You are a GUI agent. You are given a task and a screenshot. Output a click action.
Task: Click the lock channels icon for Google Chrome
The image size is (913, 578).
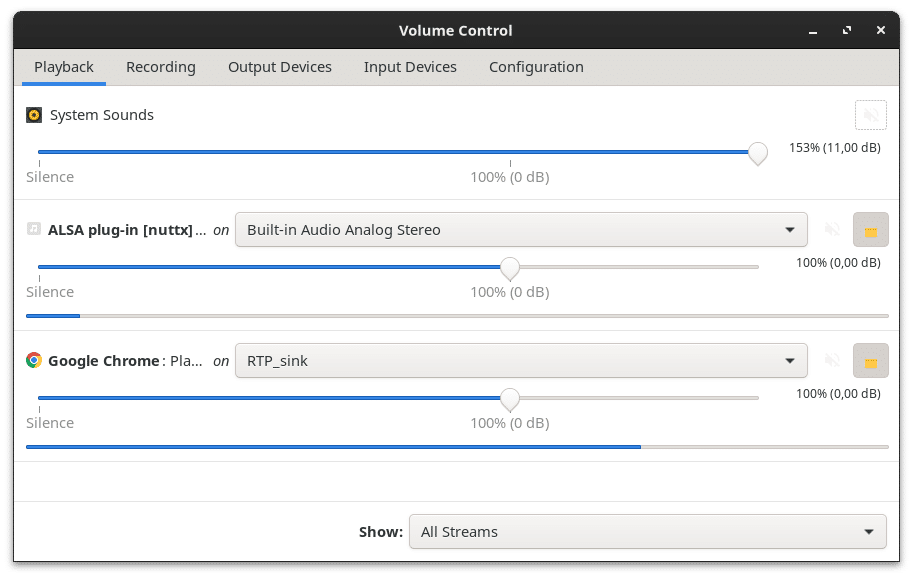point(870,361)
